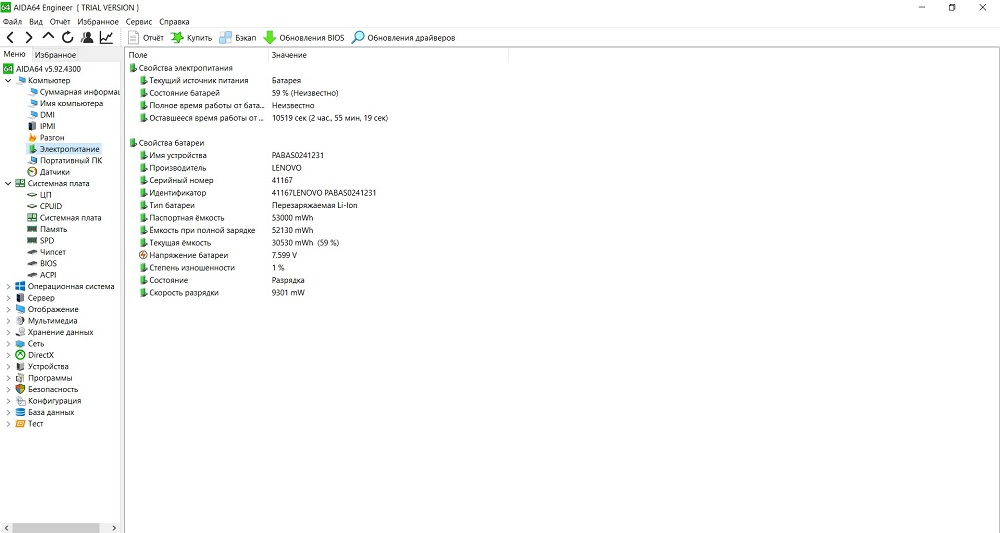This screenshot has height=533, width=1000.
Task: Select Портативный ПК tree item
Action: (65, 161)
